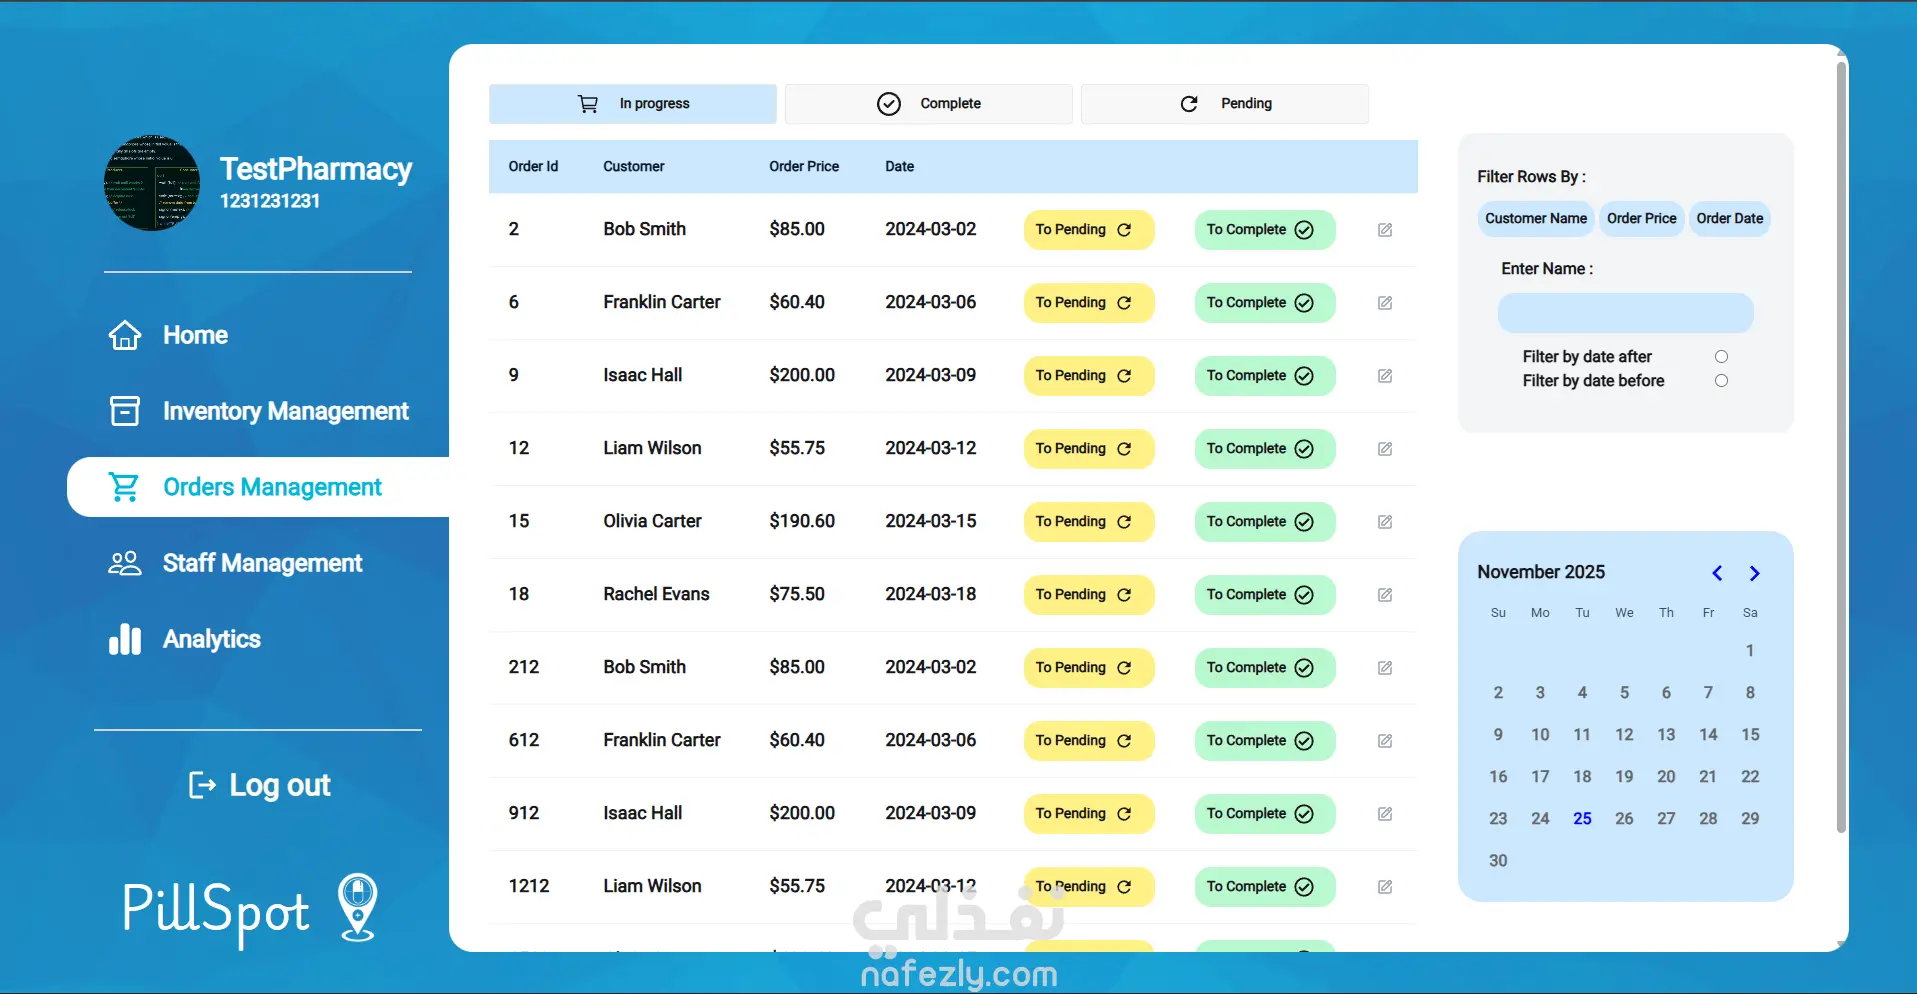Click customer name Rachel Evans
1917x994 pixels.
point(656,595)
